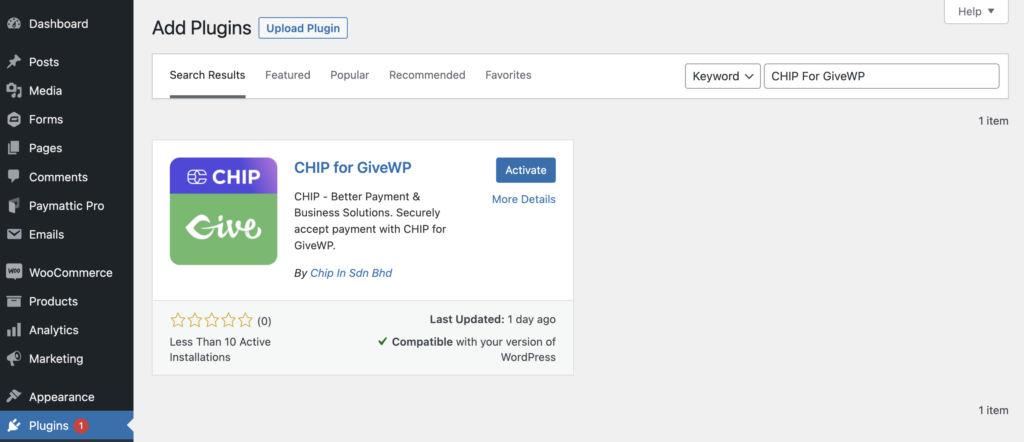Switch to the Featured tab

(287, 75)
